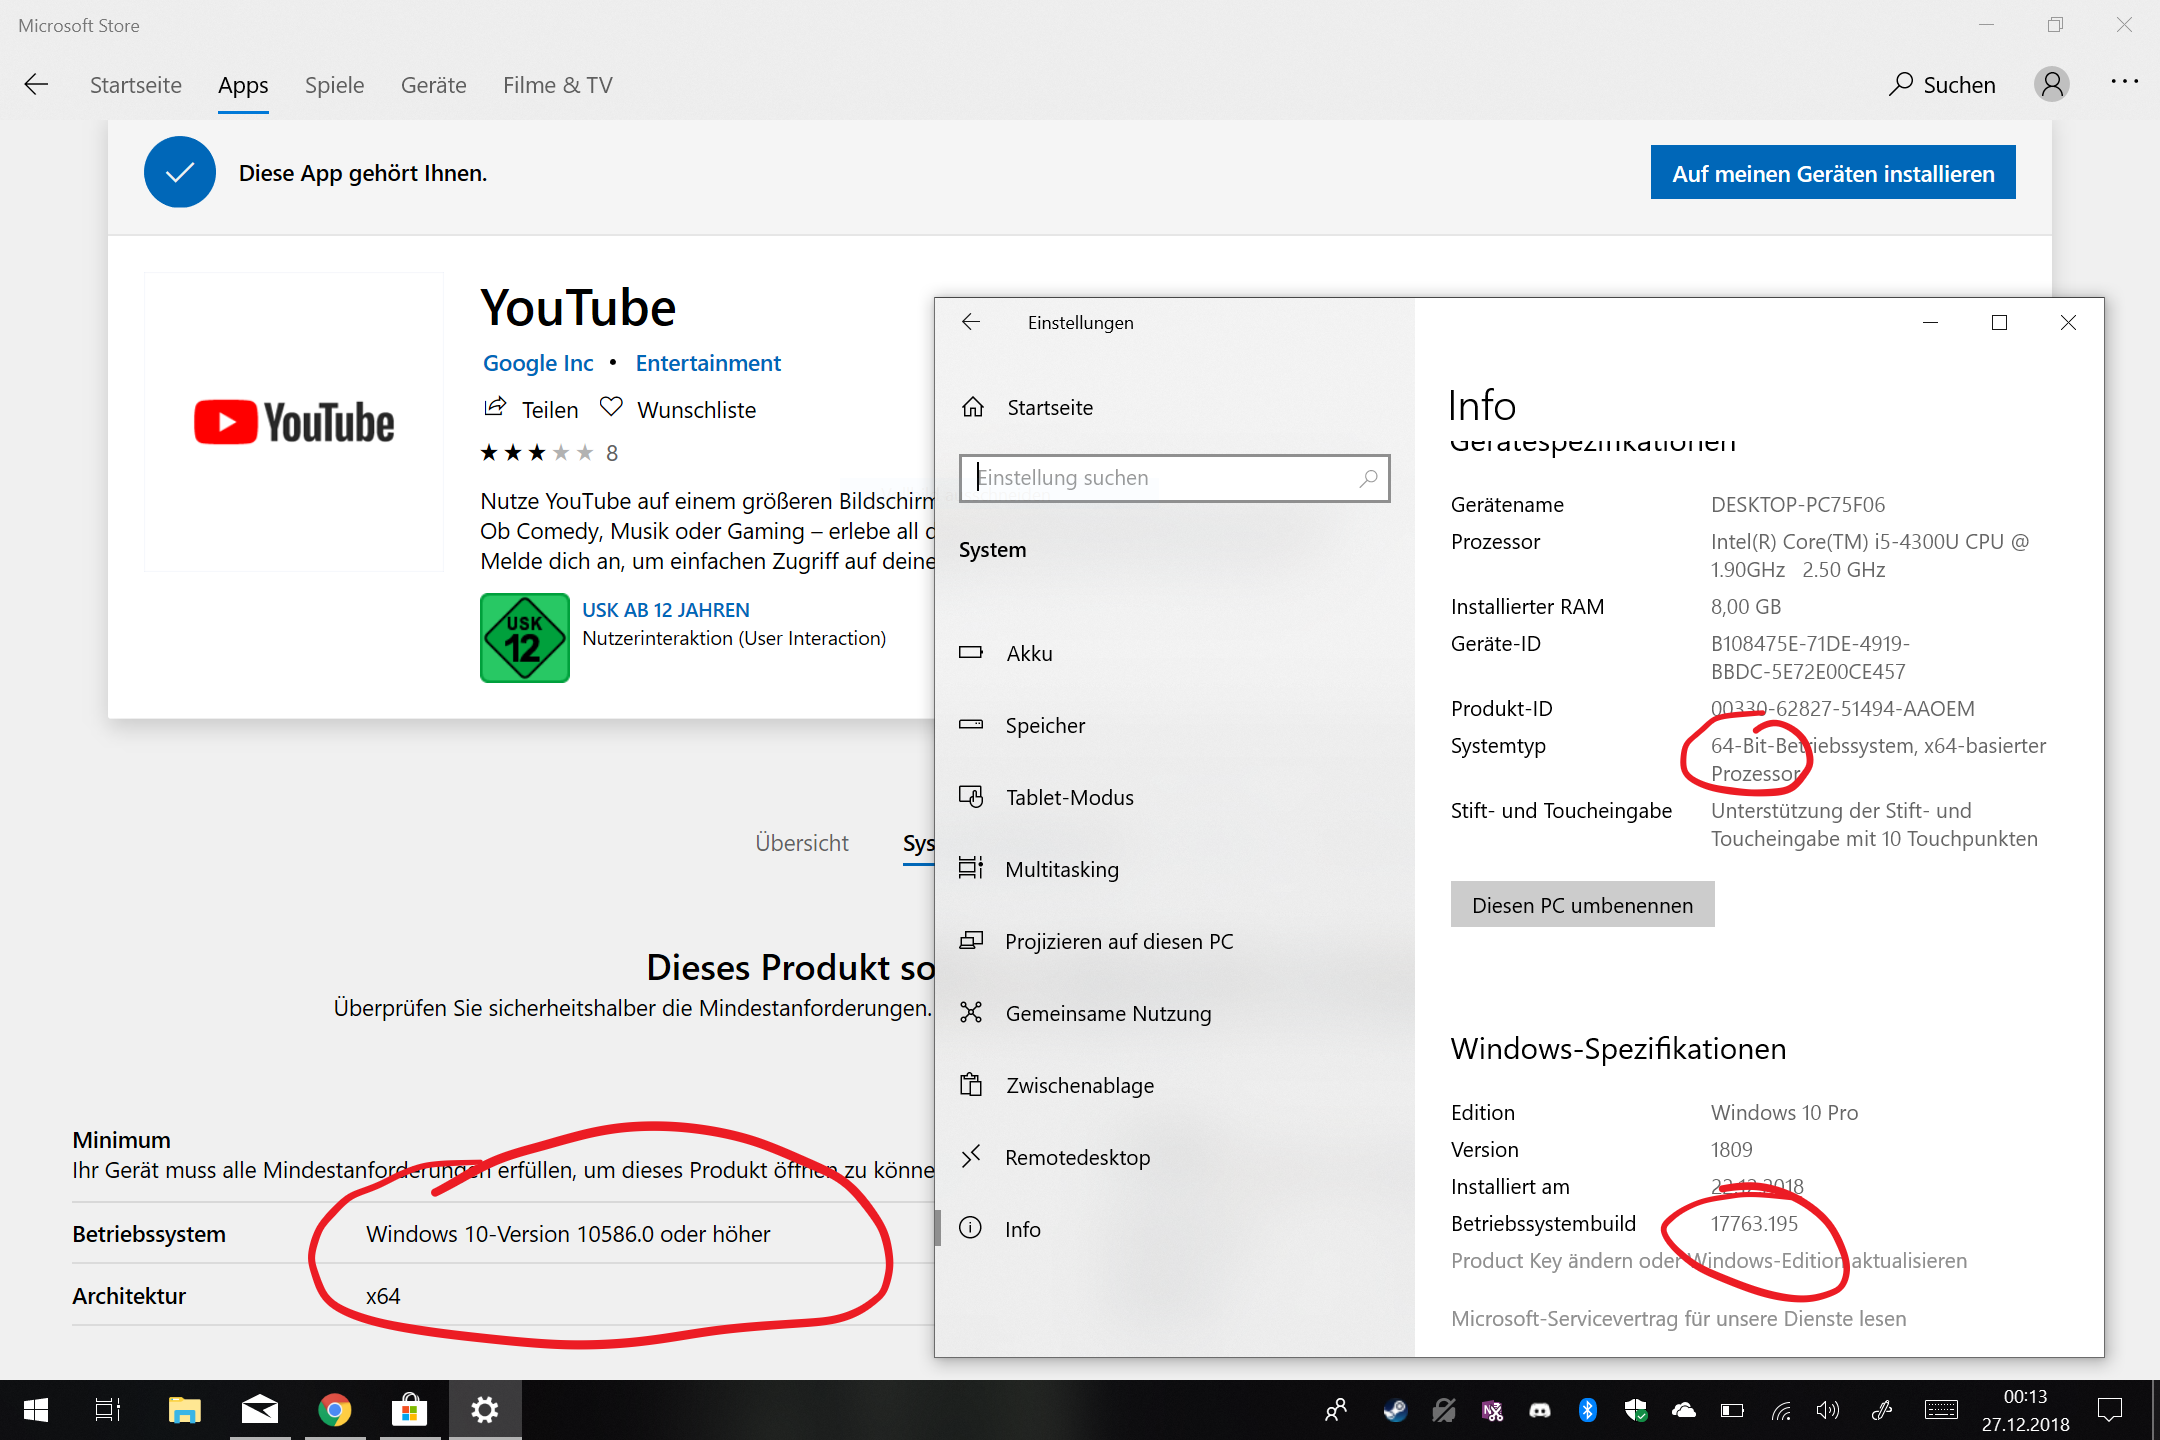This screenshot has height=1440, width=2160.
Task: Maximize the Einstellungen window
Action: pos(1999,322)
